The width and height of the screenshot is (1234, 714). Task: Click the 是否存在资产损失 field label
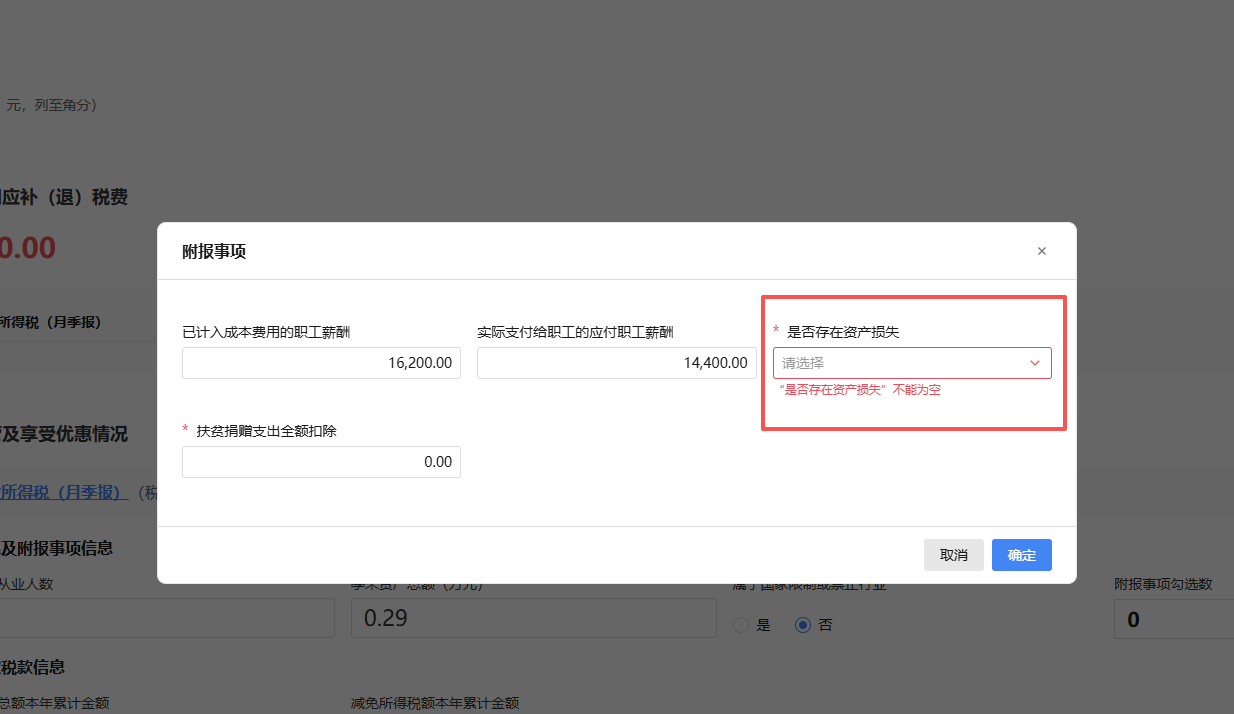pos(843,332)
